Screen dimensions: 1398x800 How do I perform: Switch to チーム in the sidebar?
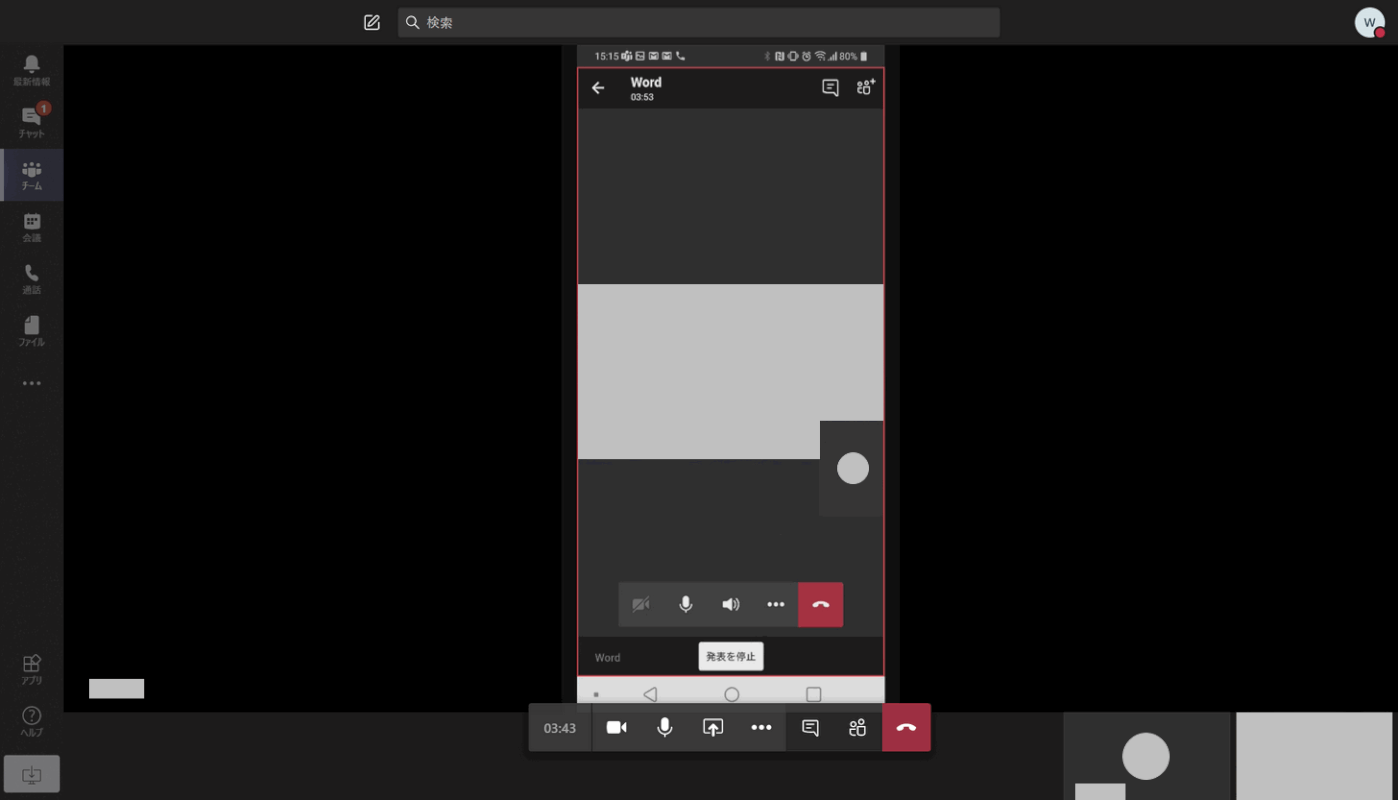[x=31, y=172]
